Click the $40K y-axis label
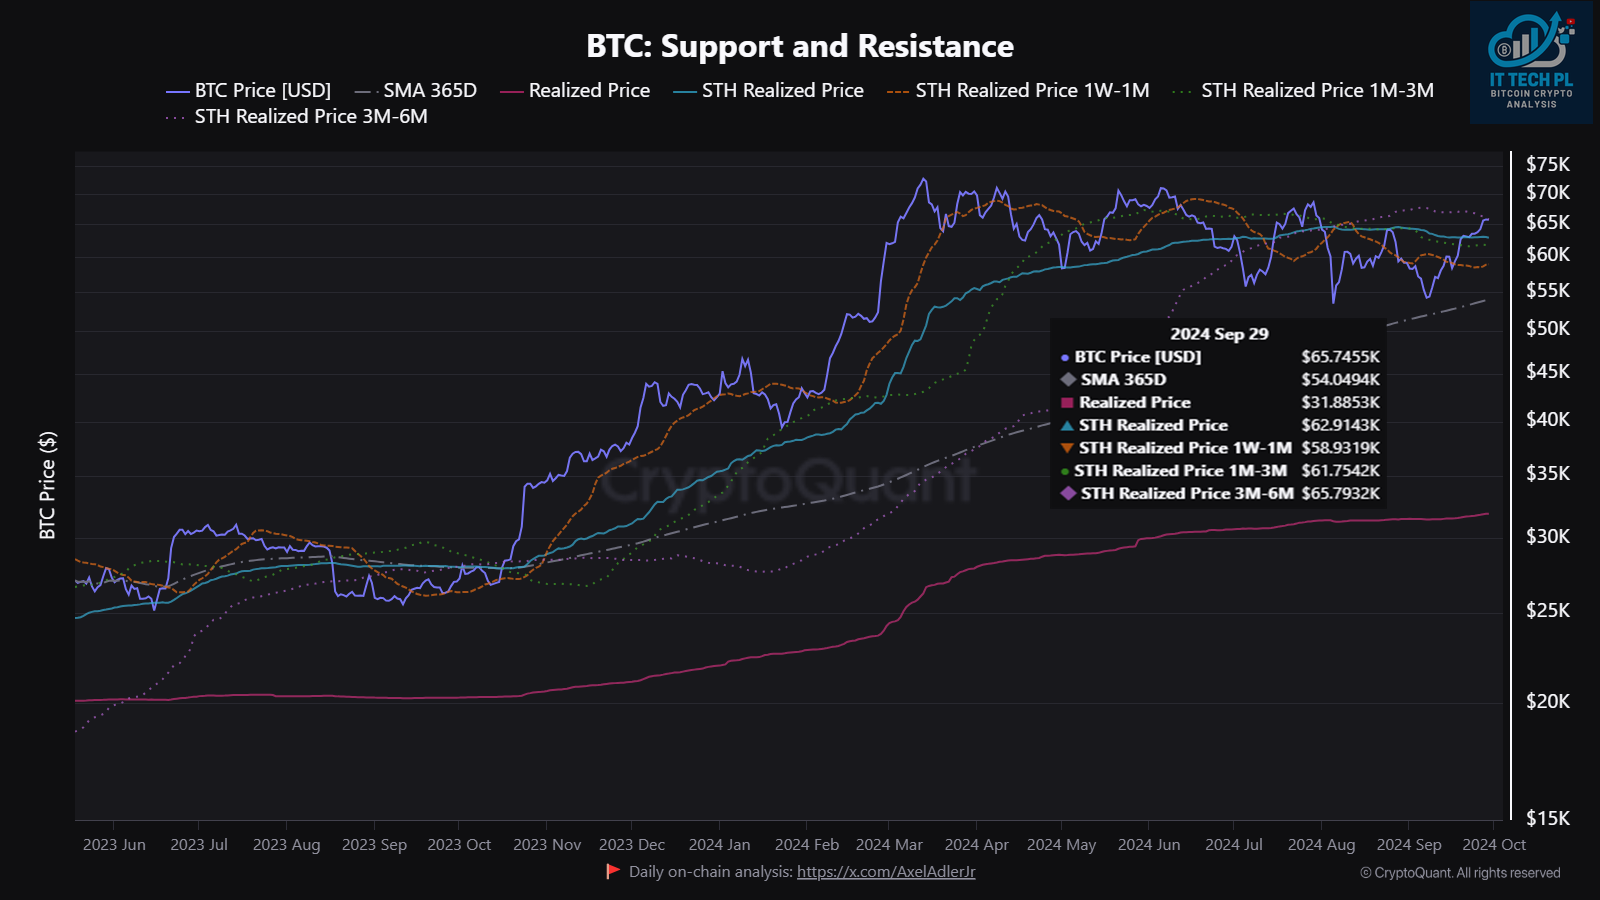 pos(1548,419)
